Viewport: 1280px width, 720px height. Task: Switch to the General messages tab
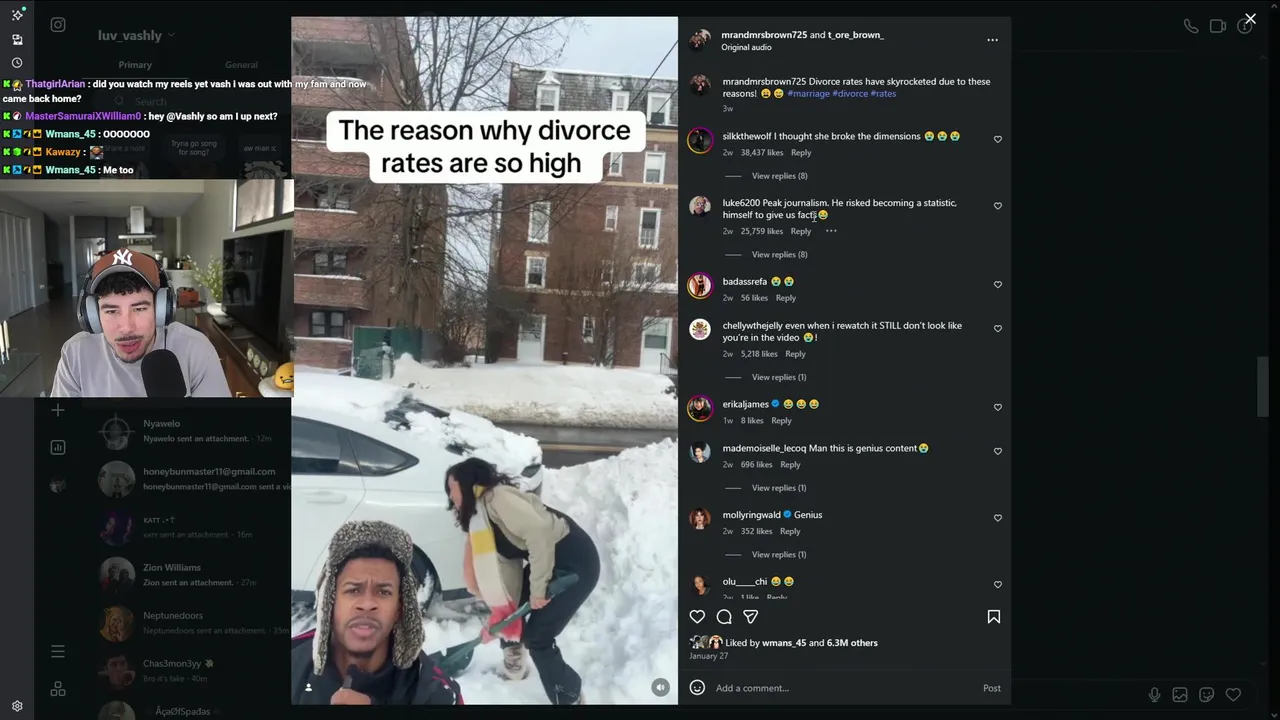(x=241, y=65)
